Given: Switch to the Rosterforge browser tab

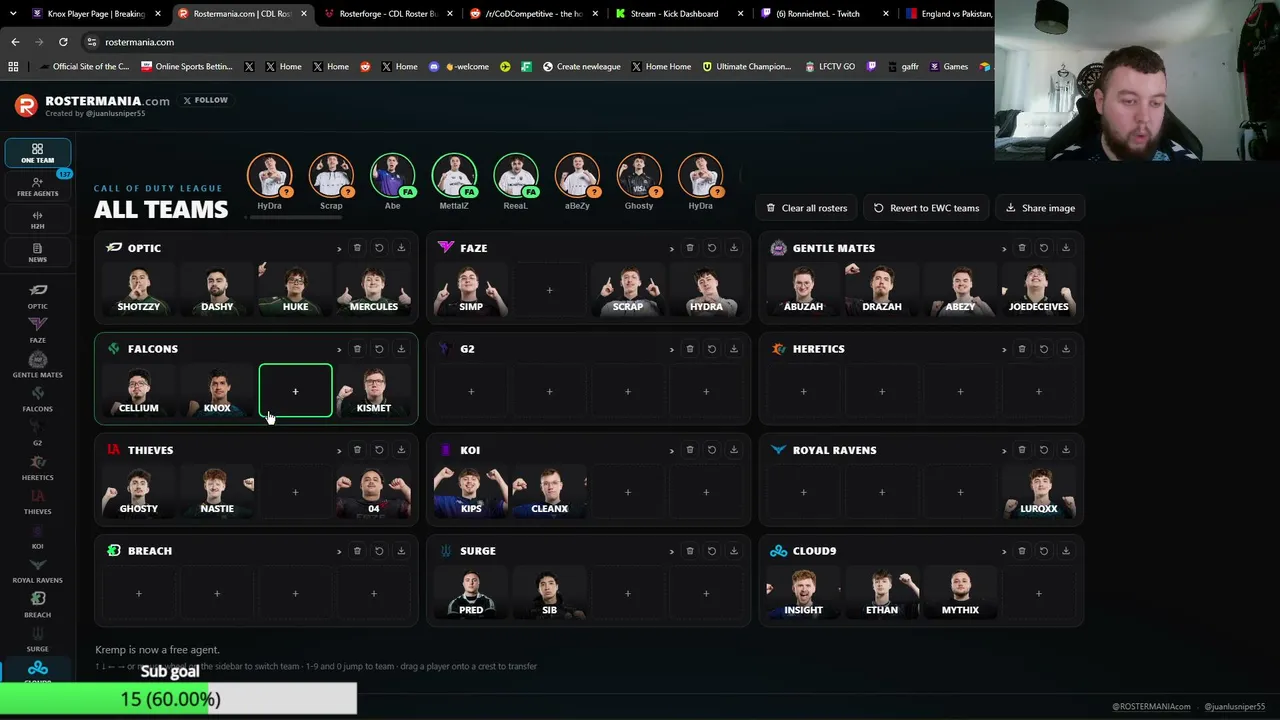Looking at the screenshot, I should (x=388, y=14).
